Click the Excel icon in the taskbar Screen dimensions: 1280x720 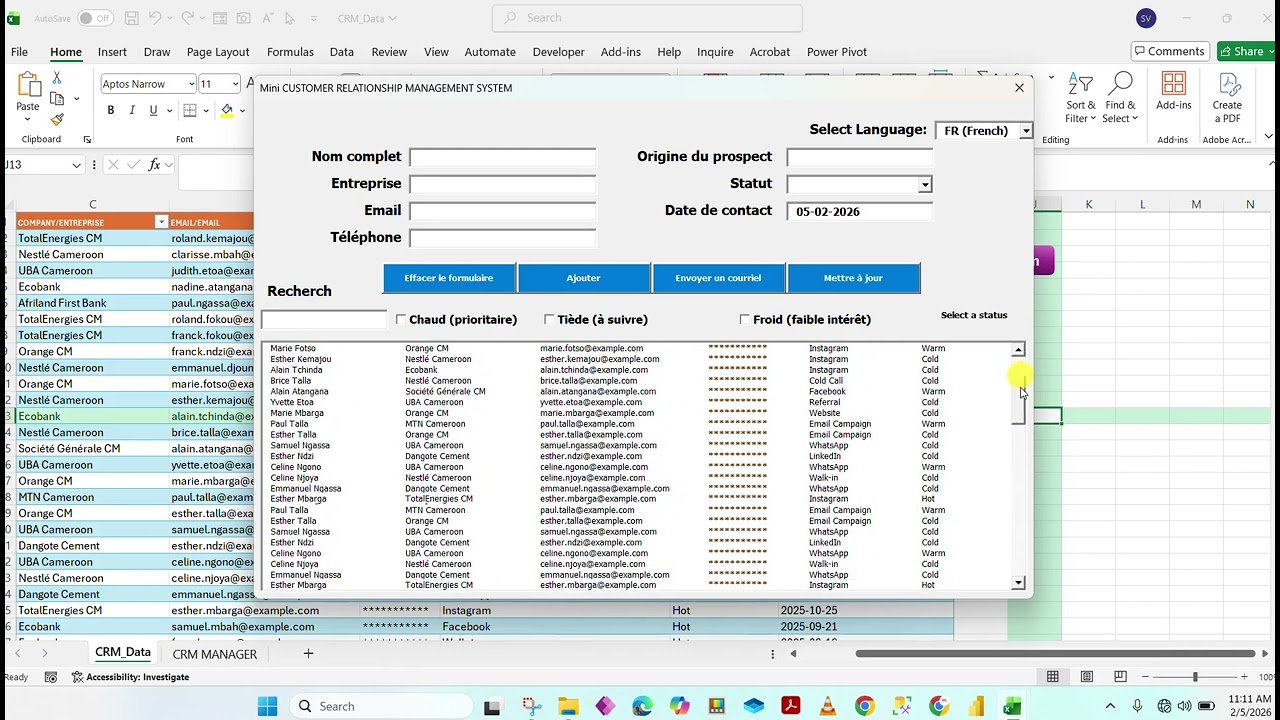[x=1012, y=706]
